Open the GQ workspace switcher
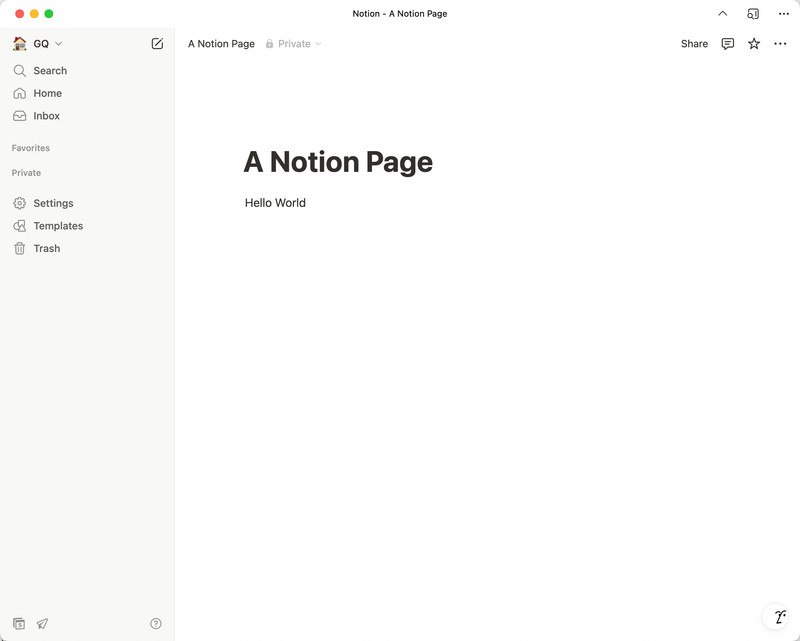800x641 pixels. pyautogui.click(x=37, y=43)
